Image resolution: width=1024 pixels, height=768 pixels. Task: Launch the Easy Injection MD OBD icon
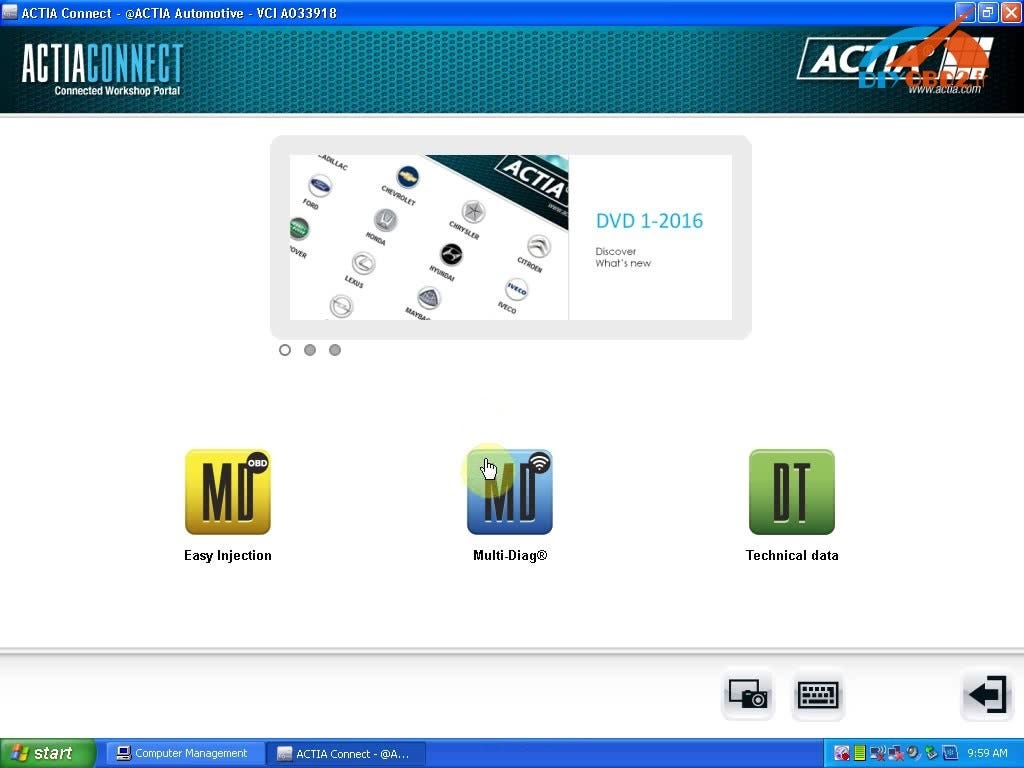coord(228,492)
